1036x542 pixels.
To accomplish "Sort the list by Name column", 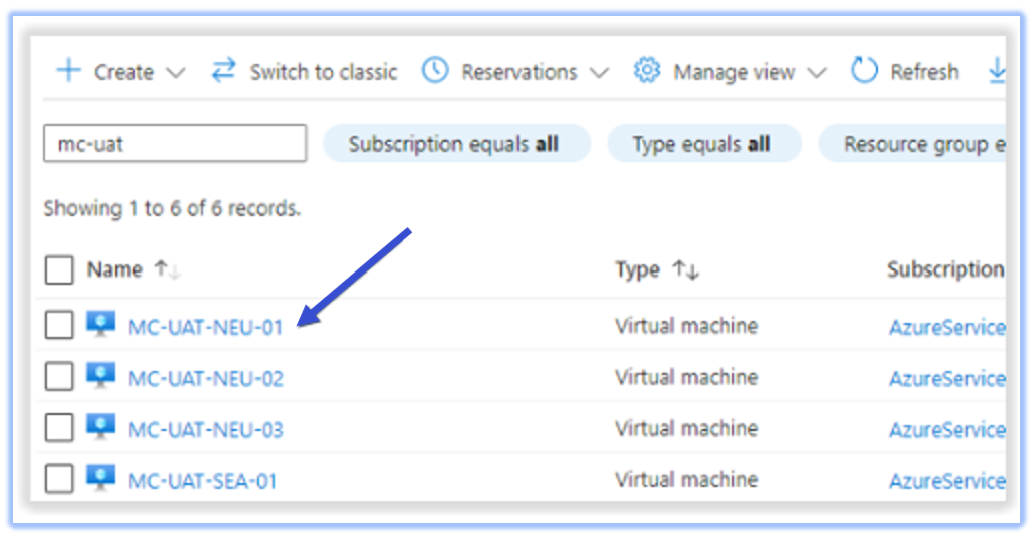I will click(113, 270).
